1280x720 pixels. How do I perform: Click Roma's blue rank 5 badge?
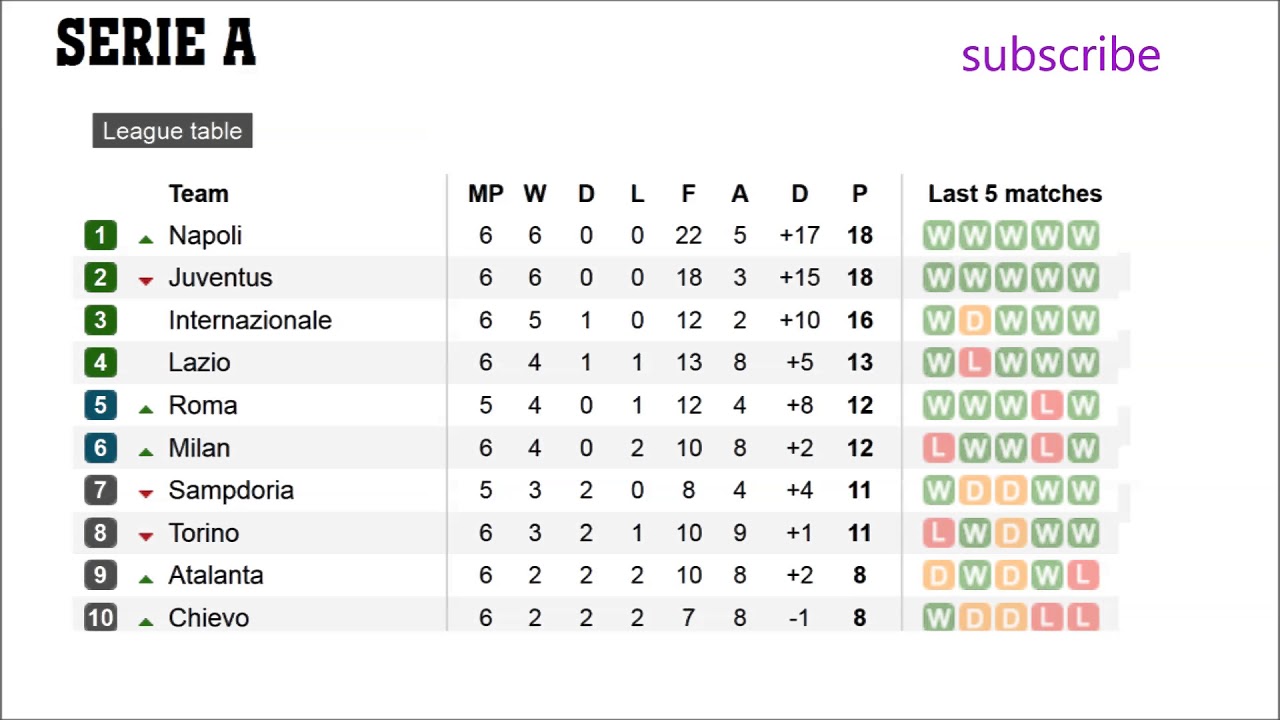point(100,406)
